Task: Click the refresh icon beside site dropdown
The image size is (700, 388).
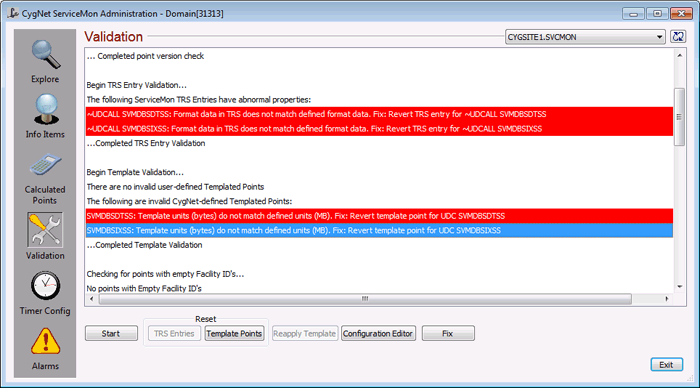Action: coord(678,37)
